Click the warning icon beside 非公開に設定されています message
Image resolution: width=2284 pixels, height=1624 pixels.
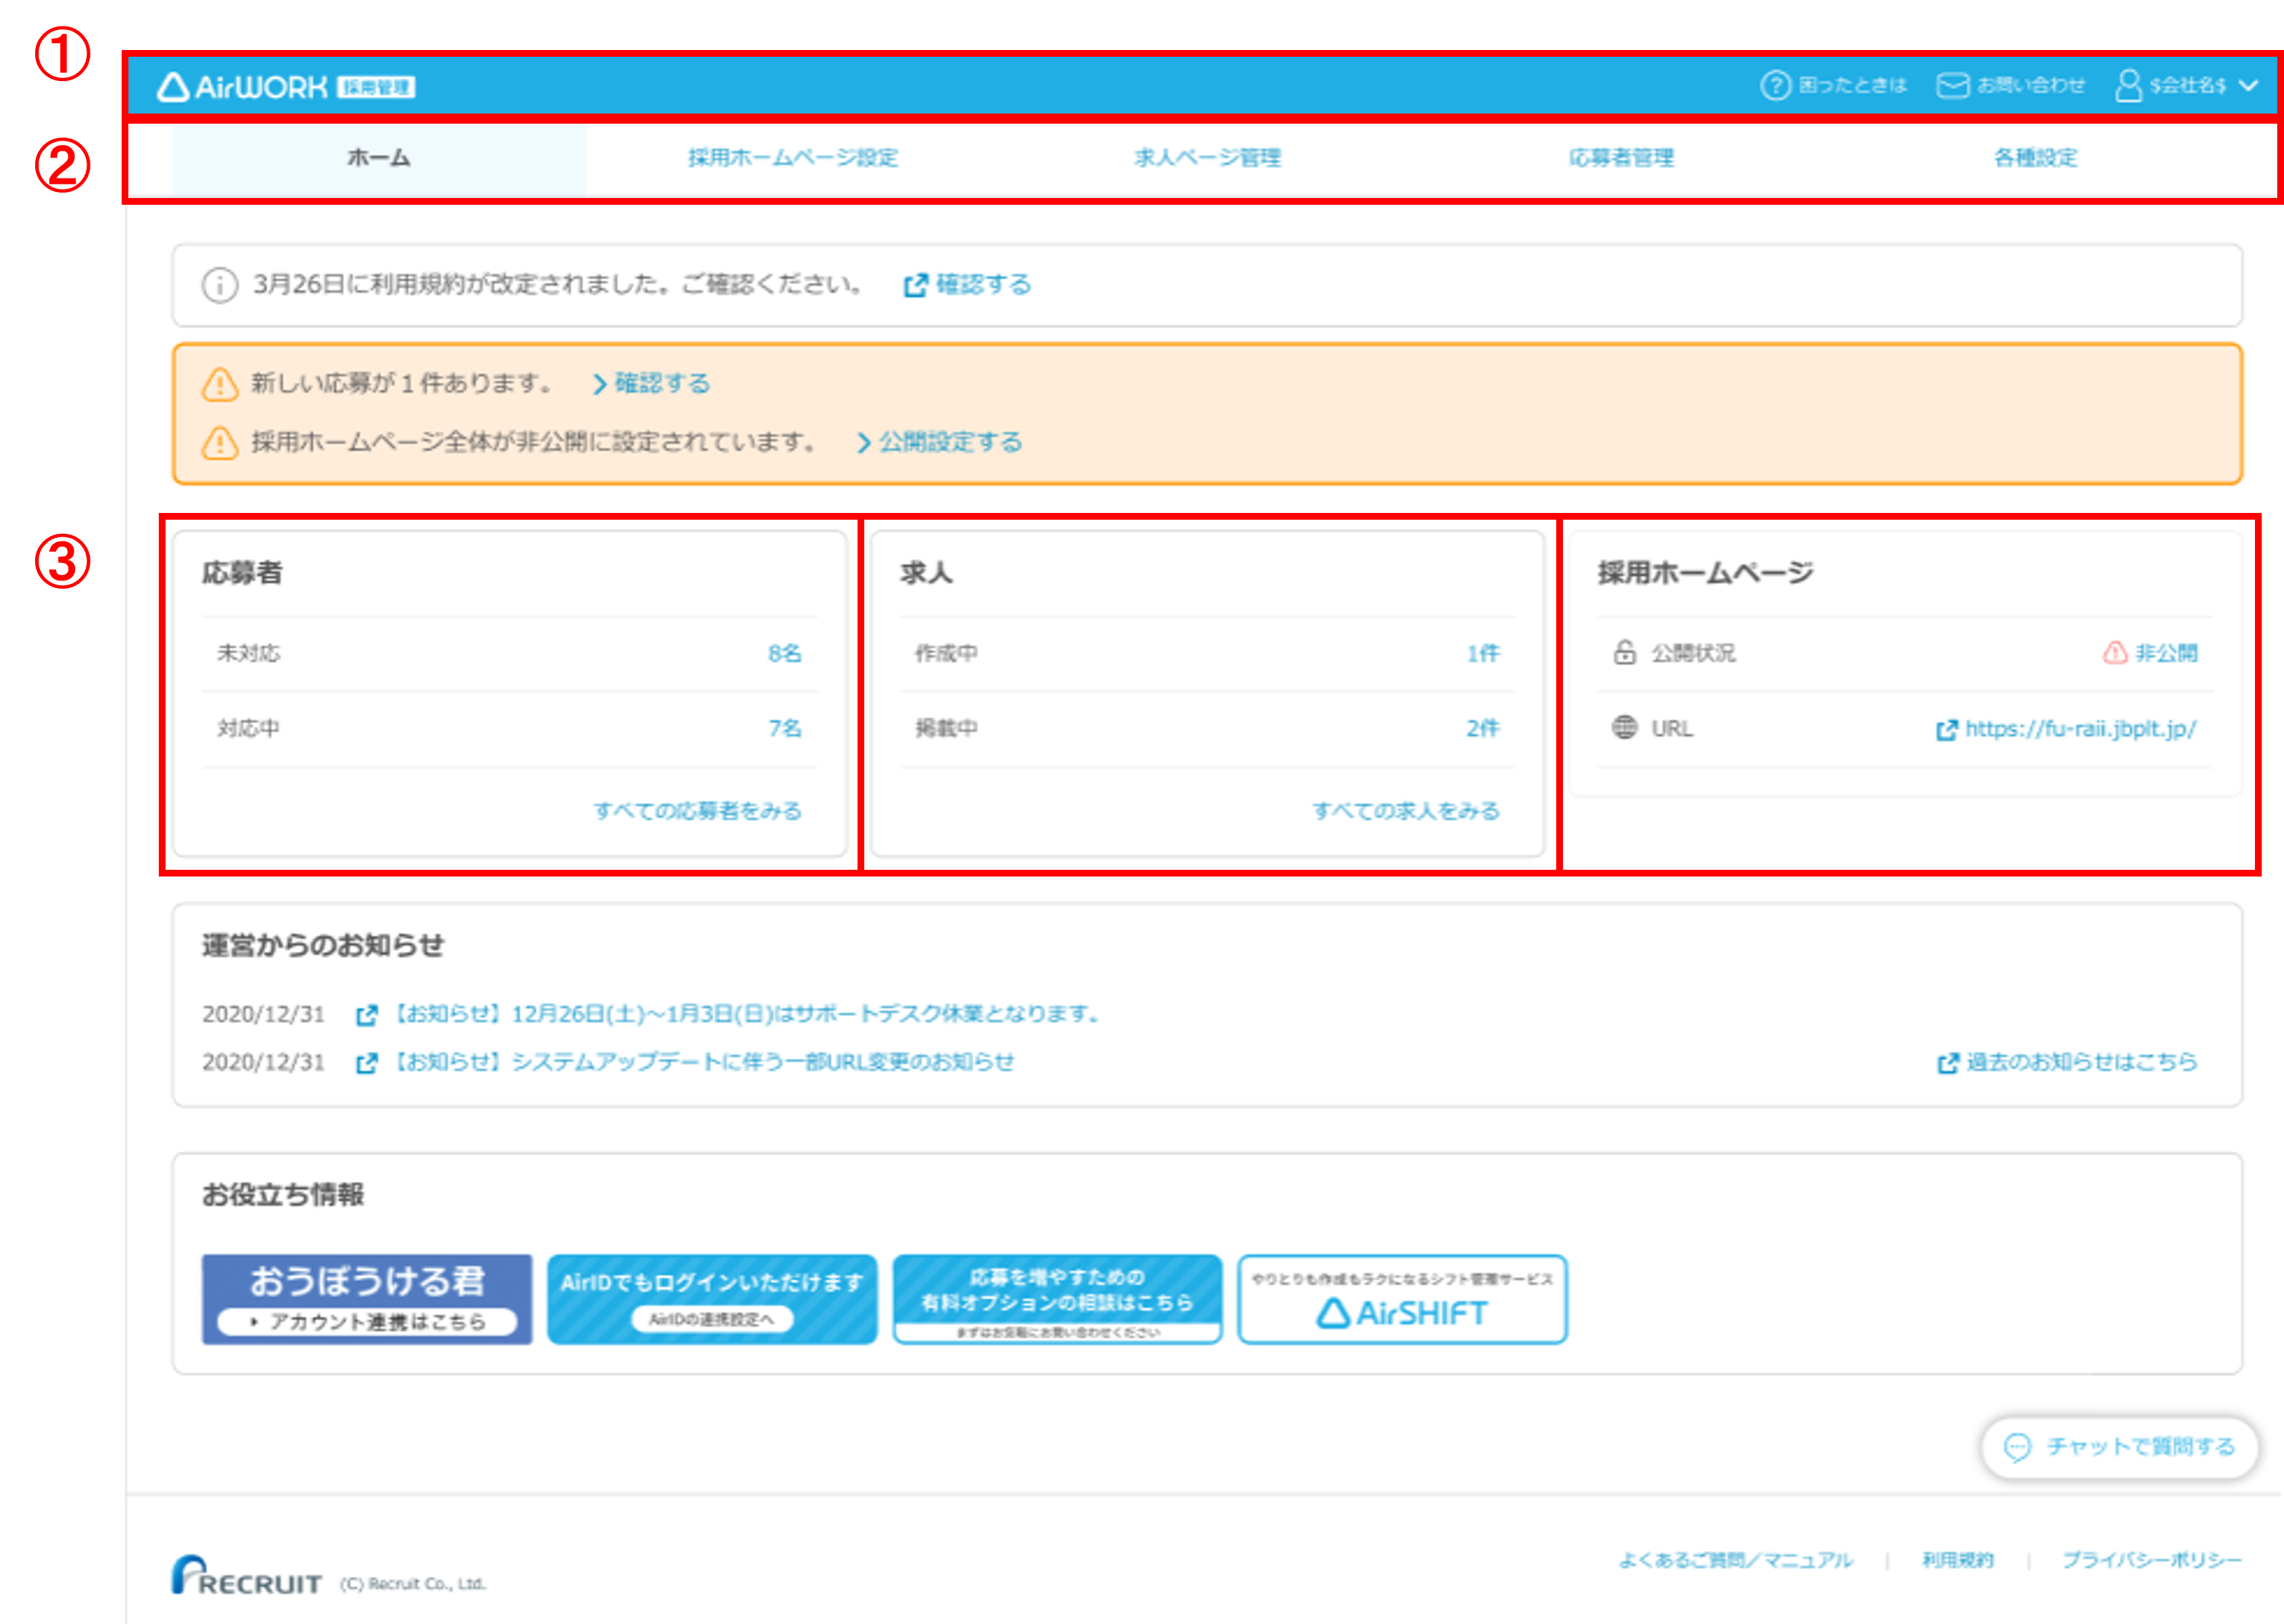(x=220, y=443)
